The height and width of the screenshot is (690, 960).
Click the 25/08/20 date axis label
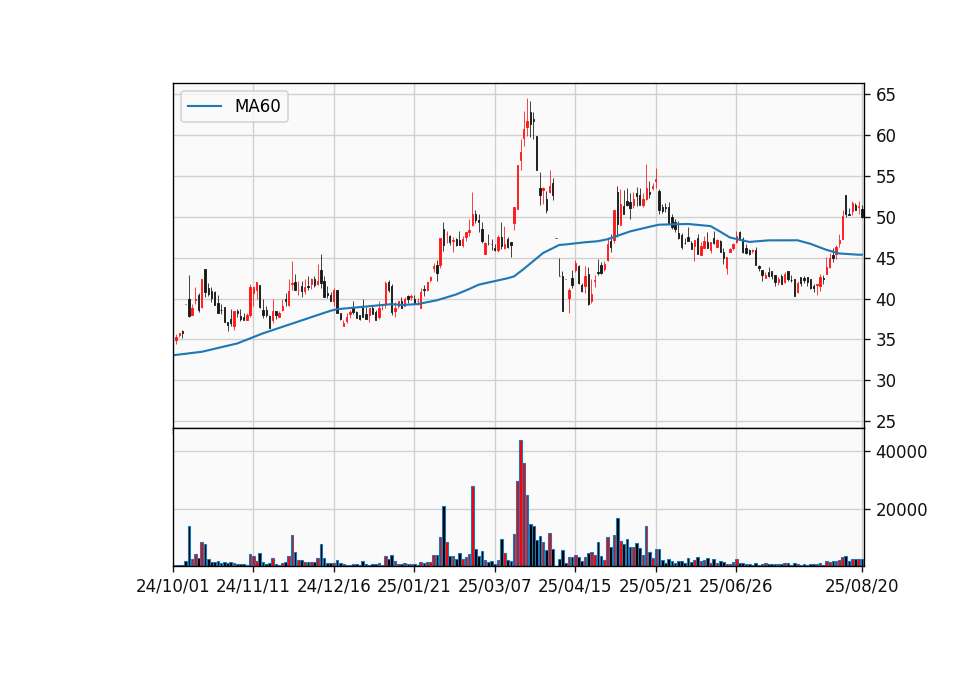pos(862,586)
